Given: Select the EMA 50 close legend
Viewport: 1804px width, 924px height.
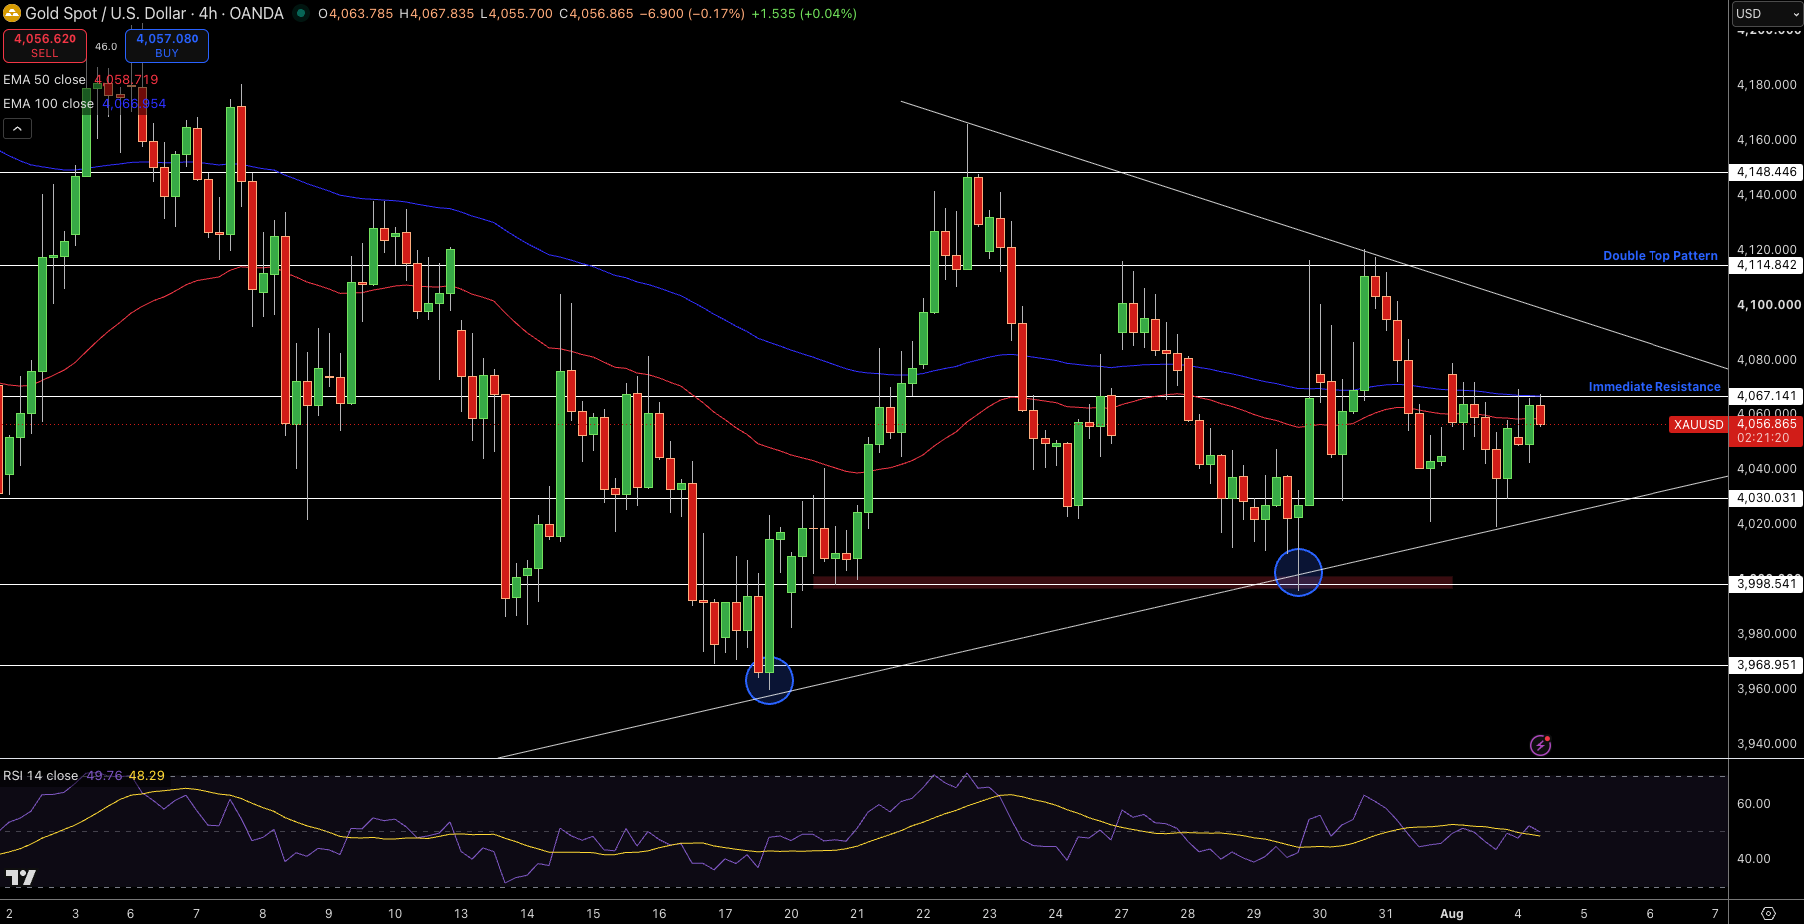Looking at the screenshot, I should pyautogui.click(x=45, y=80).
